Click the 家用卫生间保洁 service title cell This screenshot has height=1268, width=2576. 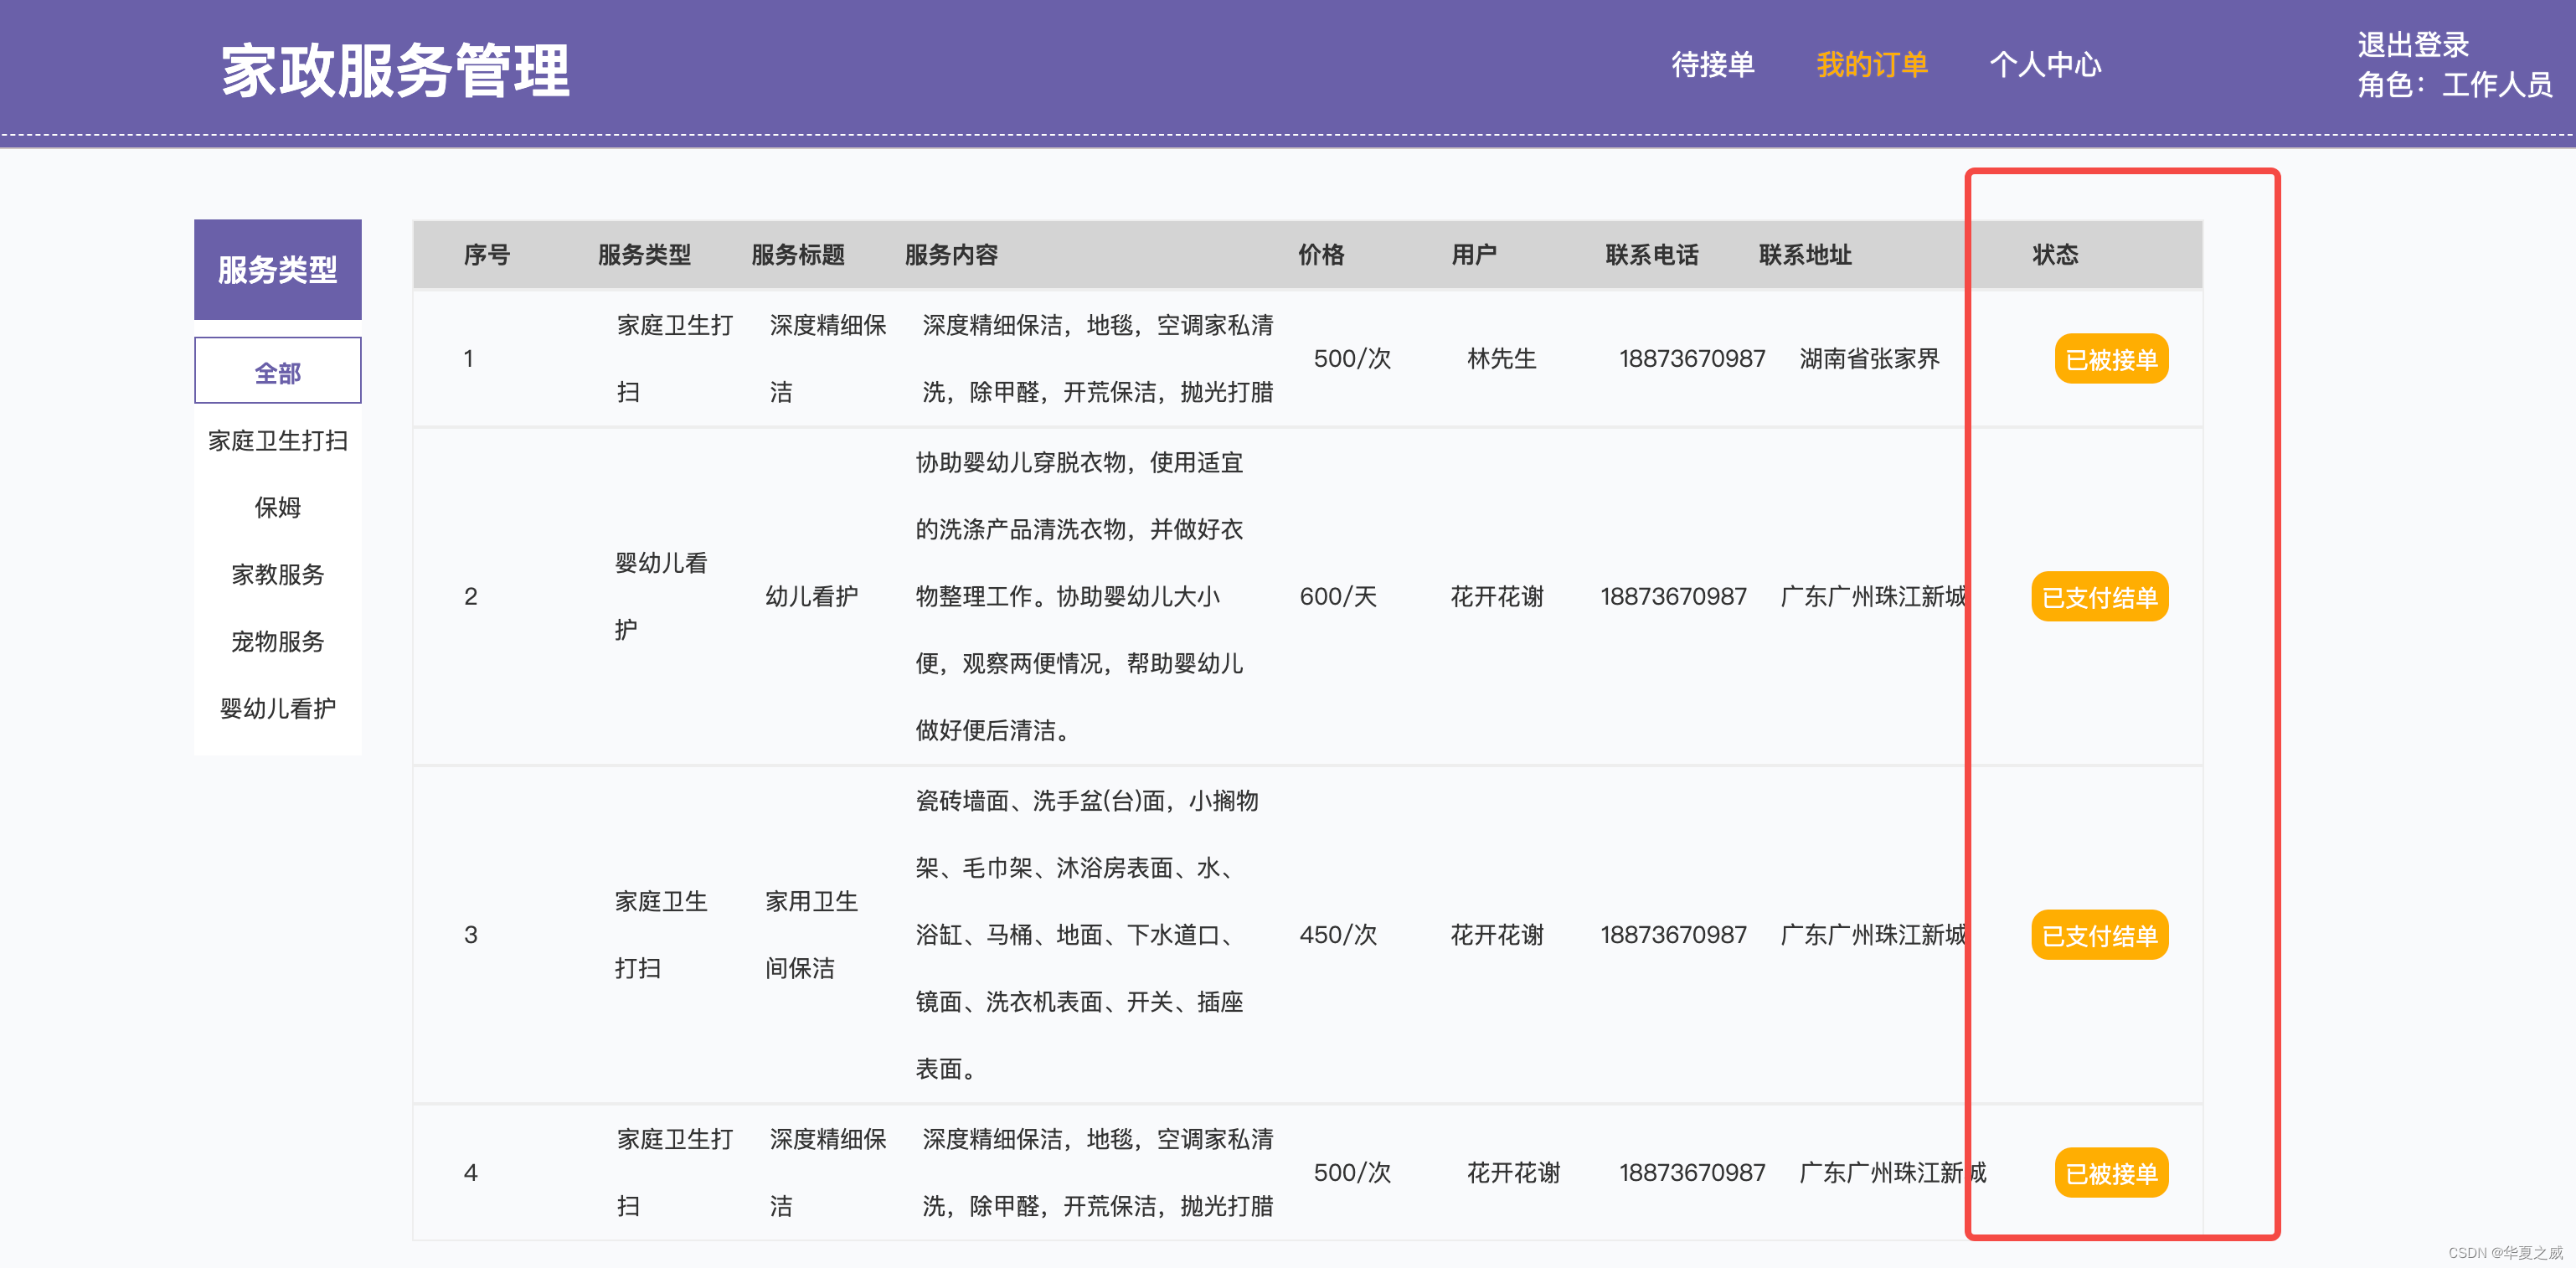click(x=811, y=934)
